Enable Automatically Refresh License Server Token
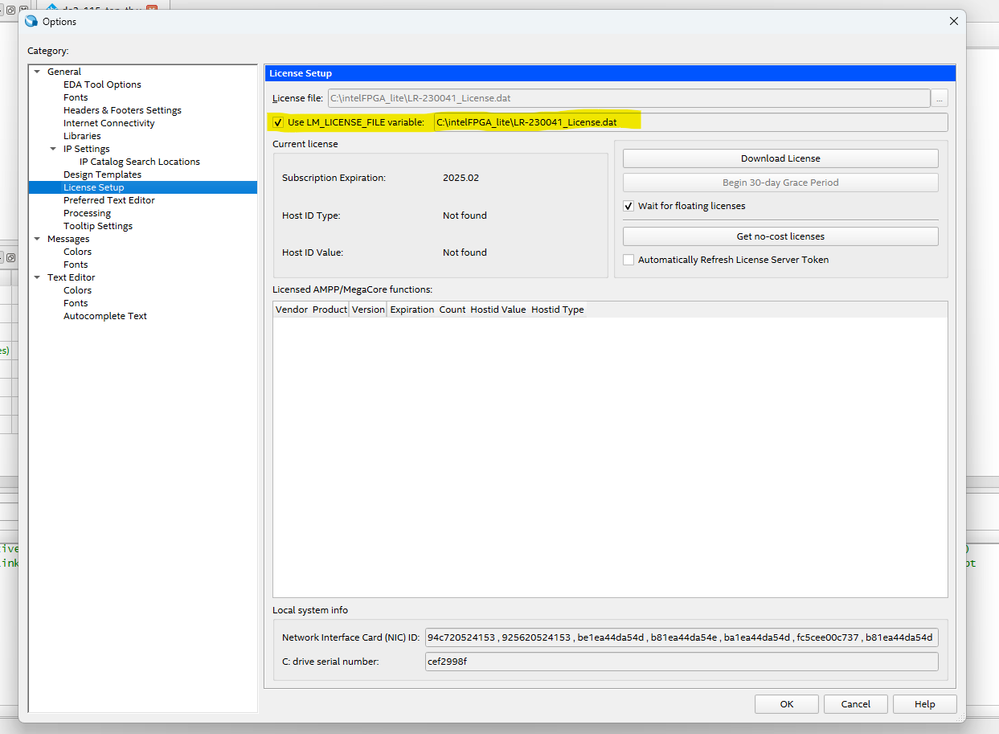 pos(628,260)
